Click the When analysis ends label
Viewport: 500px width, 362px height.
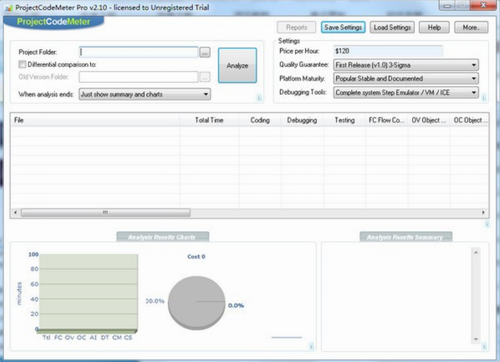pyautogui.click(x=46, y=94)
